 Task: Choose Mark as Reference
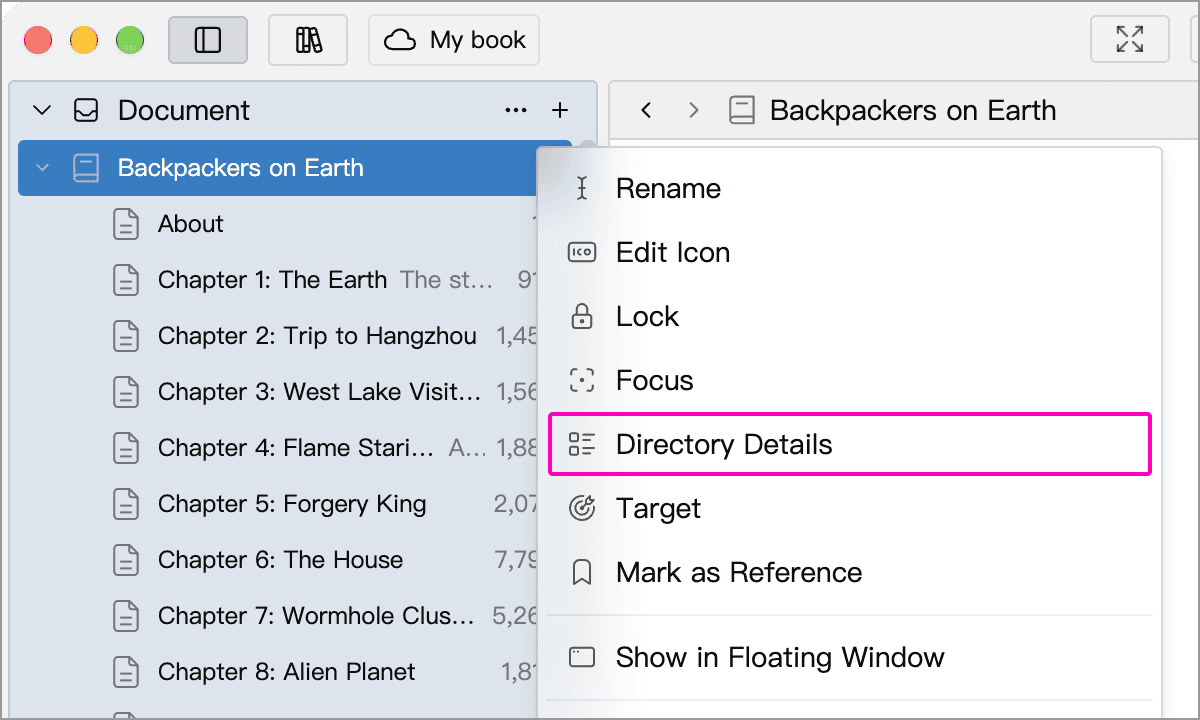pyautogui.click(x=850, y=572)
